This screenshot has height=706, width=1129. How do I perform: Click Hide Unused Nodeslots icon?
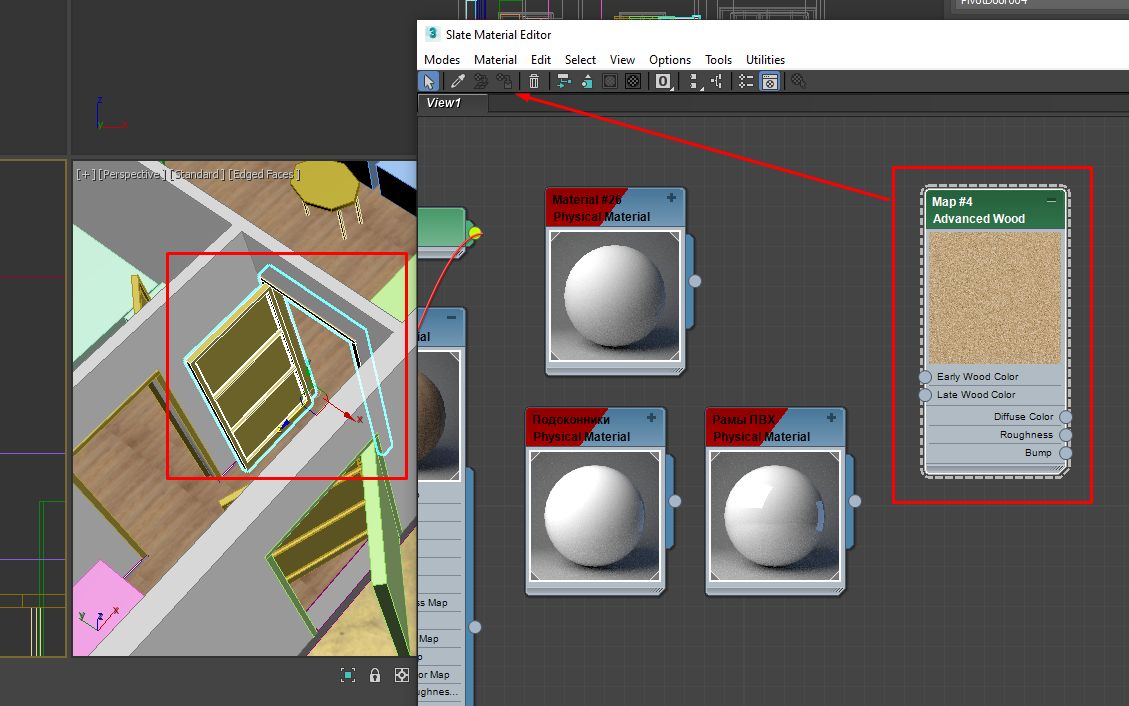click(x=587, y=81)
